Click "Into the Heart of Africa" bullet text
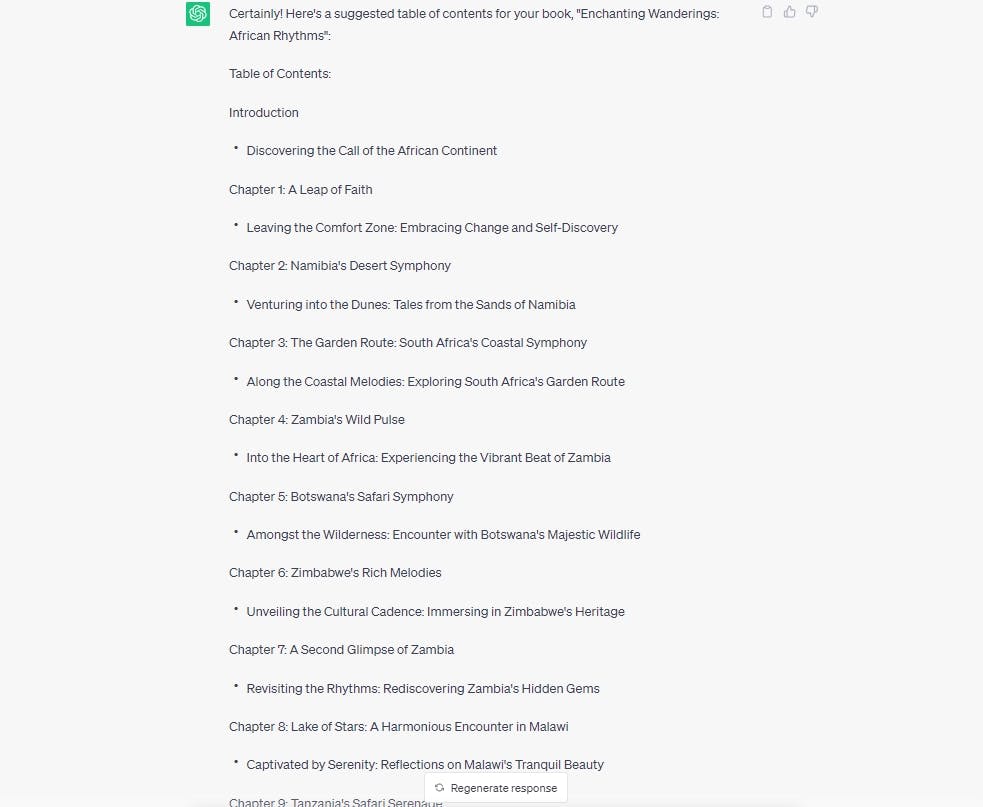Viewport: 983px width, 807px height. click(x=428, y=458)
